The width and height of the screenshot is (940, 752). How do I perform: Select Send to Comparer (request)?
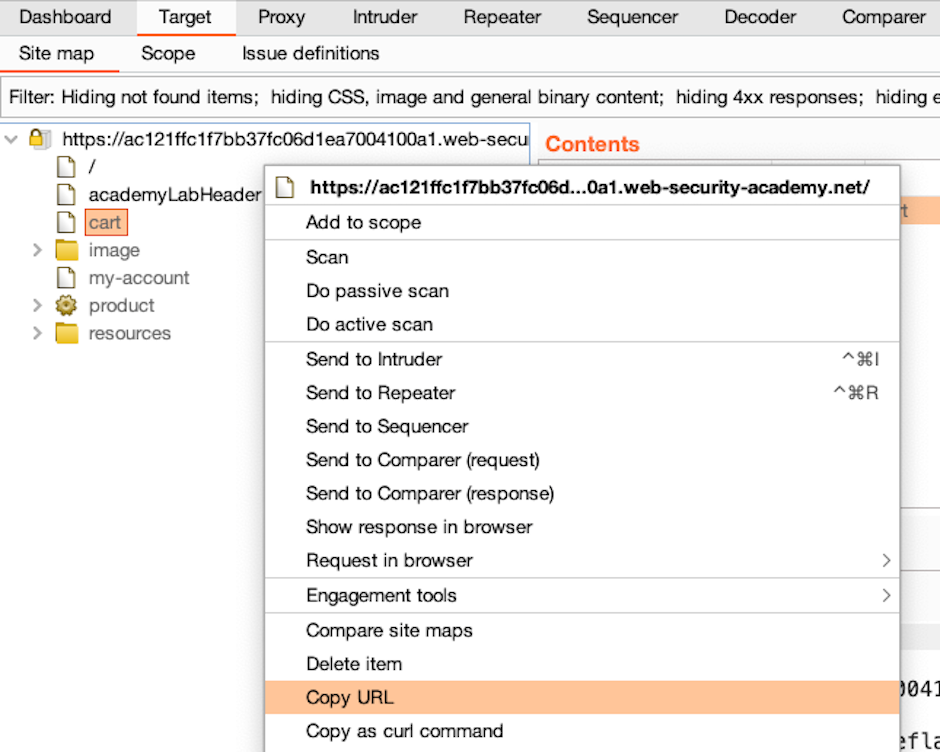coord(582,460)
